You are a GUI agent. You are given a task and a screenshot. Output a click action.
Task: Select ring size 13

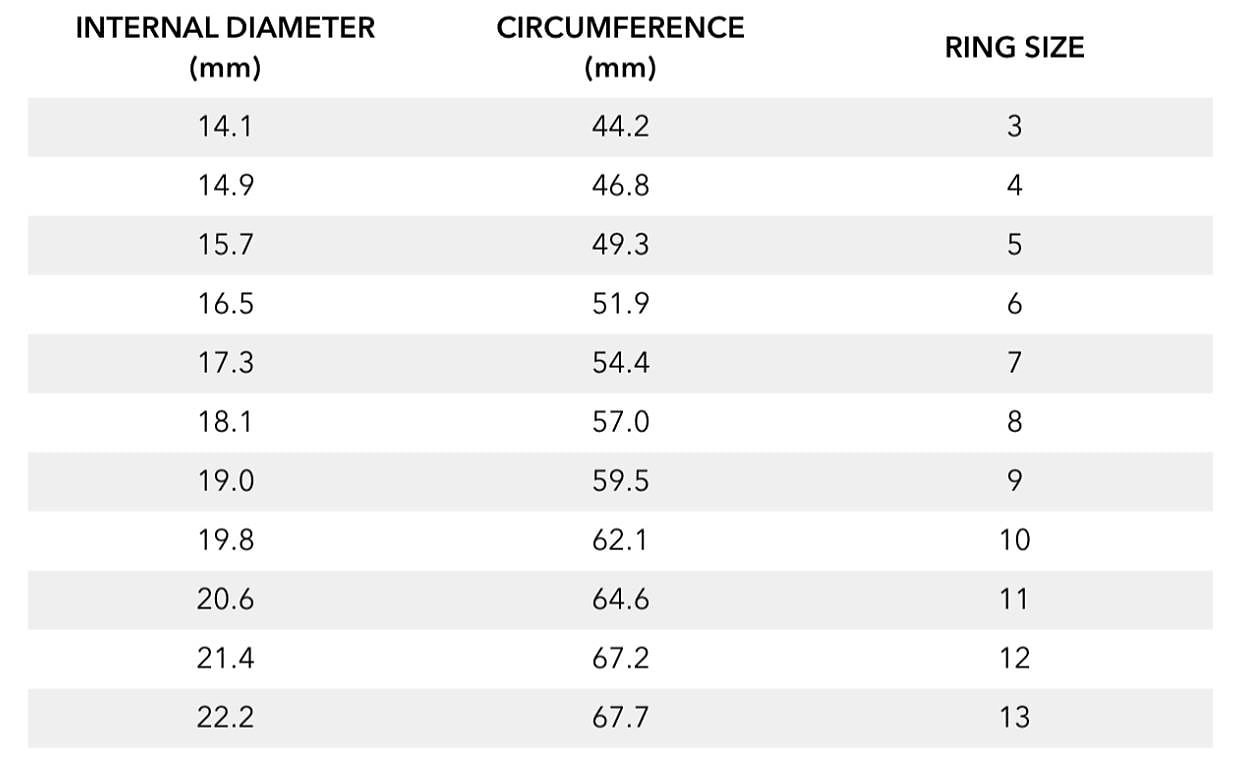click(x=1014, y=717)
